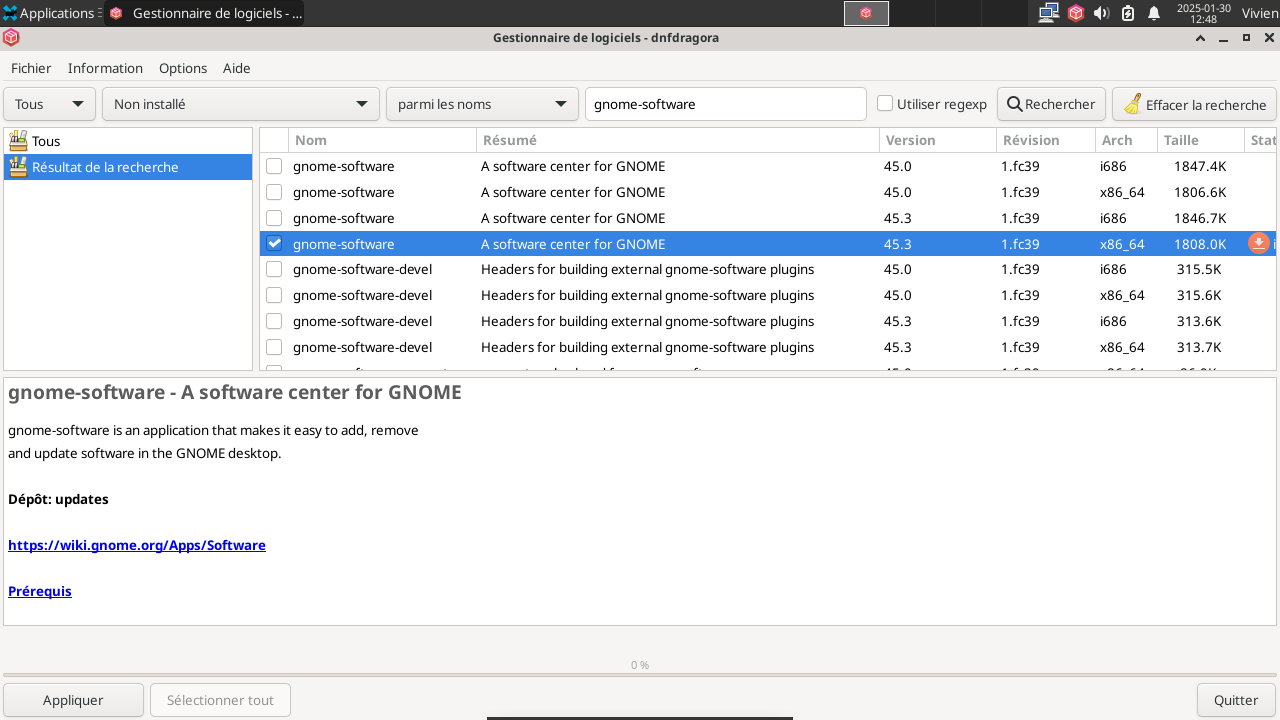1280x720 pixels.
Task: Select the active workspace with dnfdragora thumbnail
Action: [866, 13]
